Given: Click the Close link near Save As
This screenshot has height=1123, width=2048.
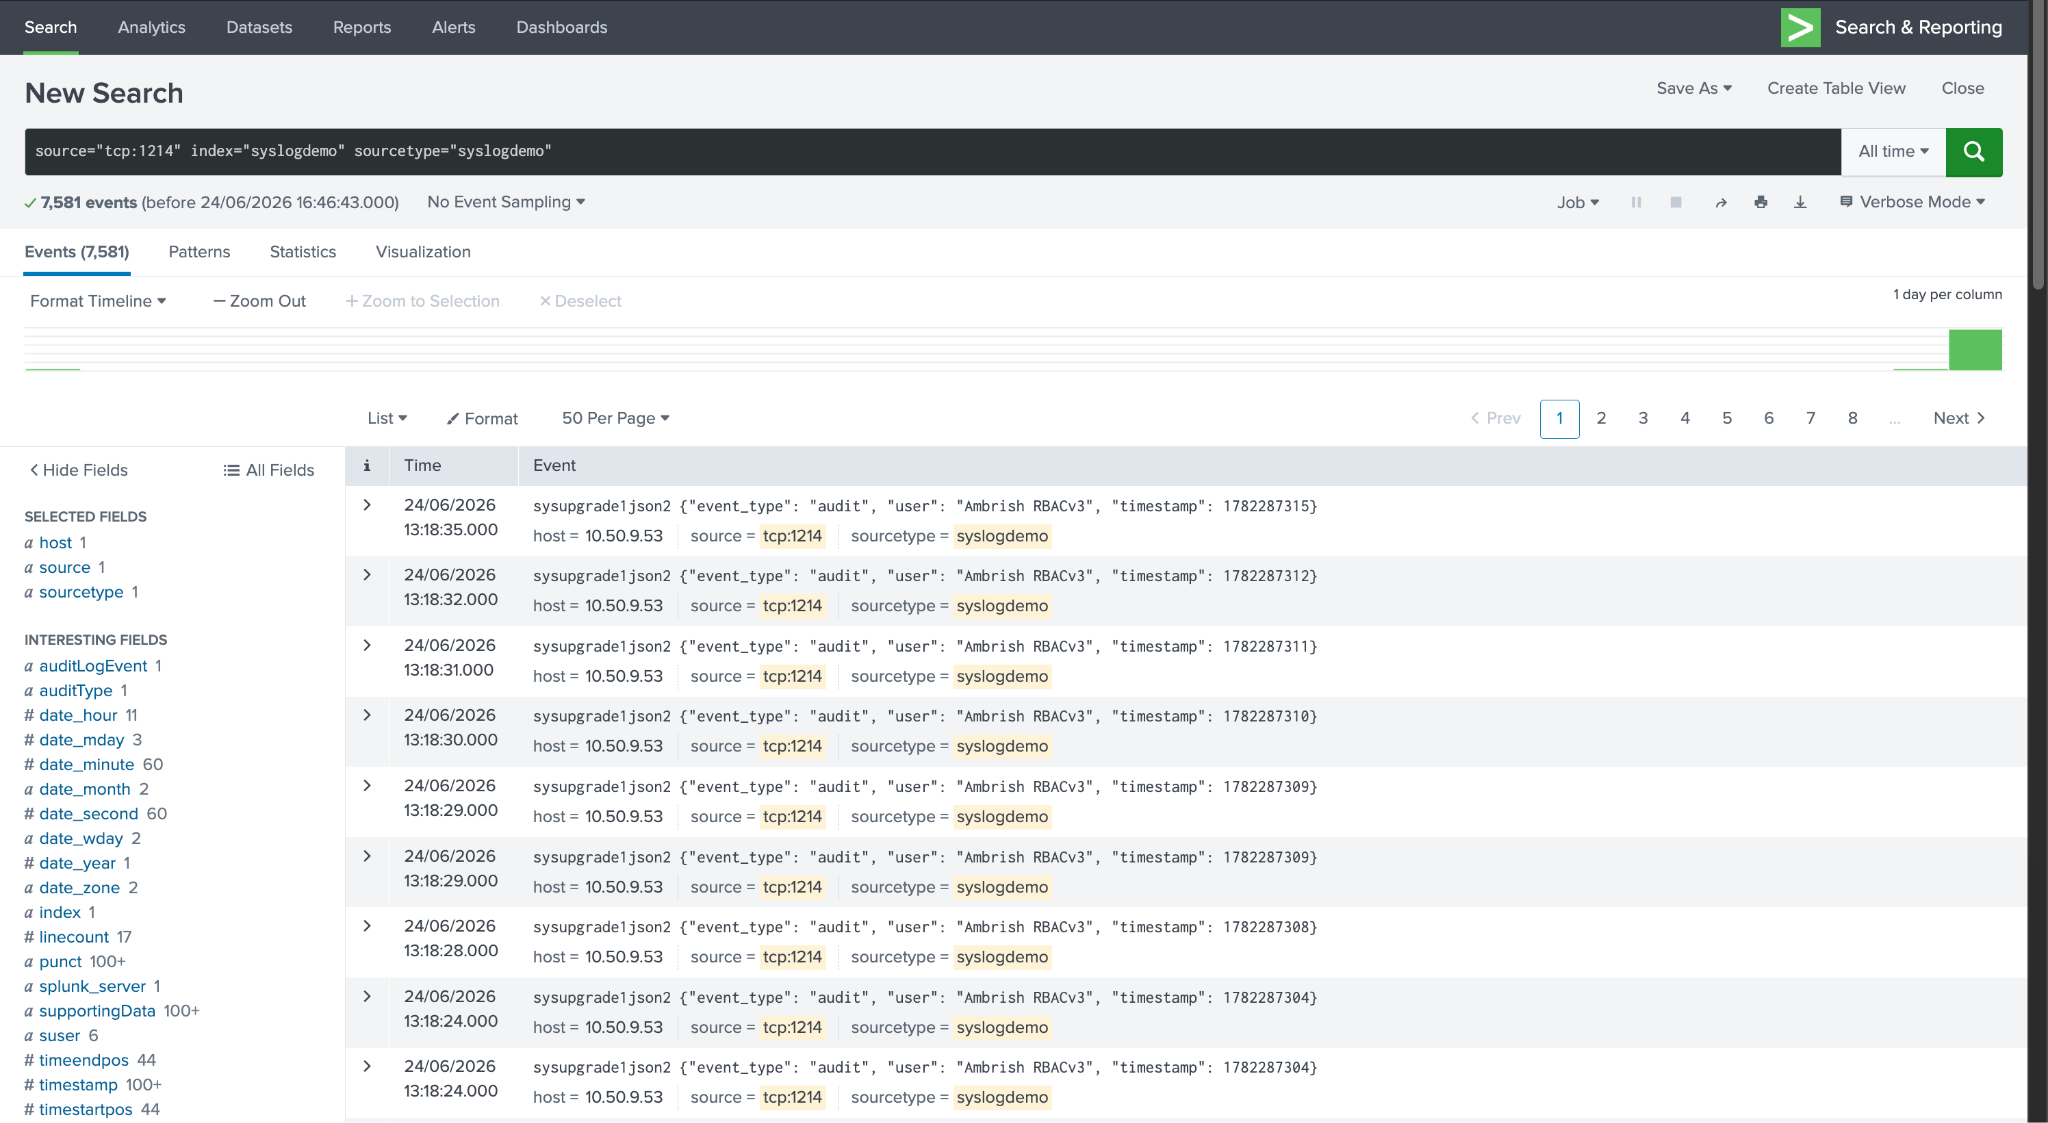Looking at the screenshot, I should (x=1962, y=88).
